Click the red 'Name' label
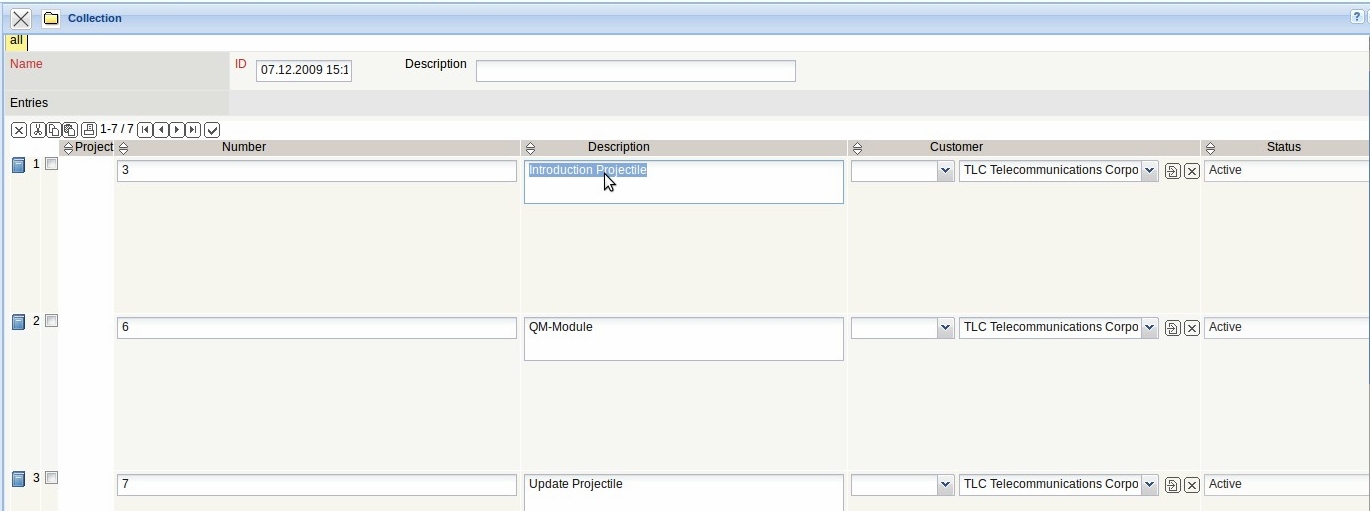Screen dimensions: 1370x511 [x=26, y=64]
